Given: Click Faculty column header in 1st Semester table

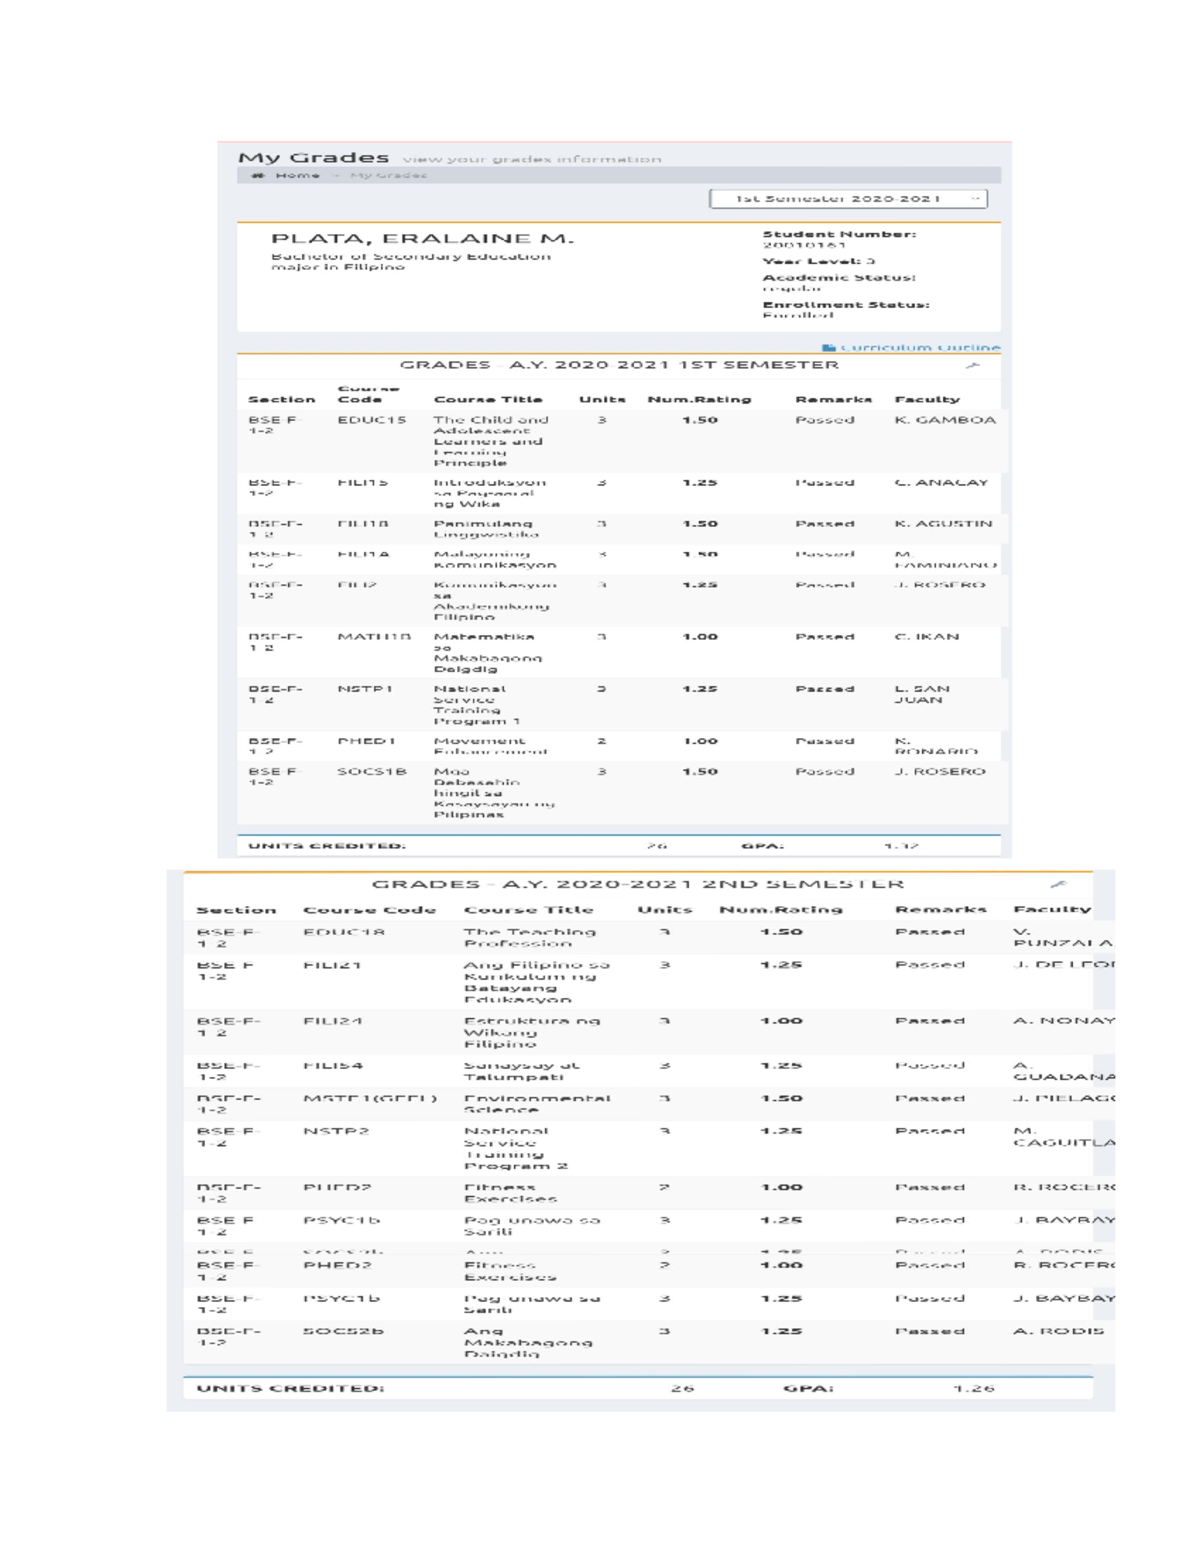Looking at the screenshot, I should coord(927,400).
